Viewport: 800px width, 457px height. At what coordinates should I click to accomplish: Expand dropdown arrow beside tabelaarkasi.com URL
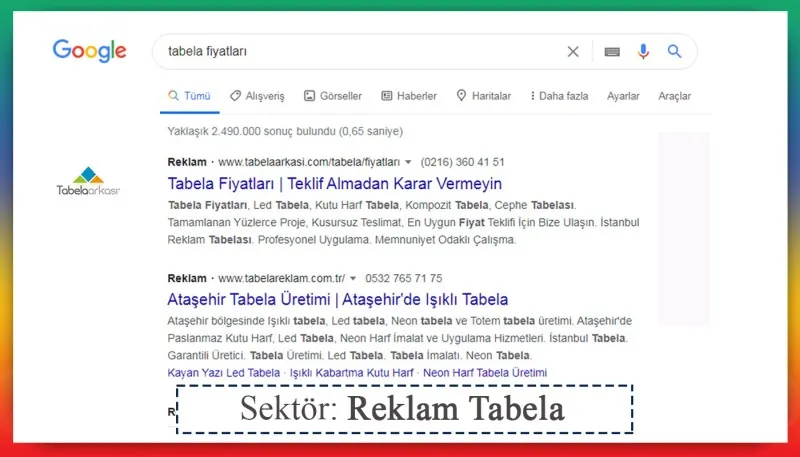point(408,162)
